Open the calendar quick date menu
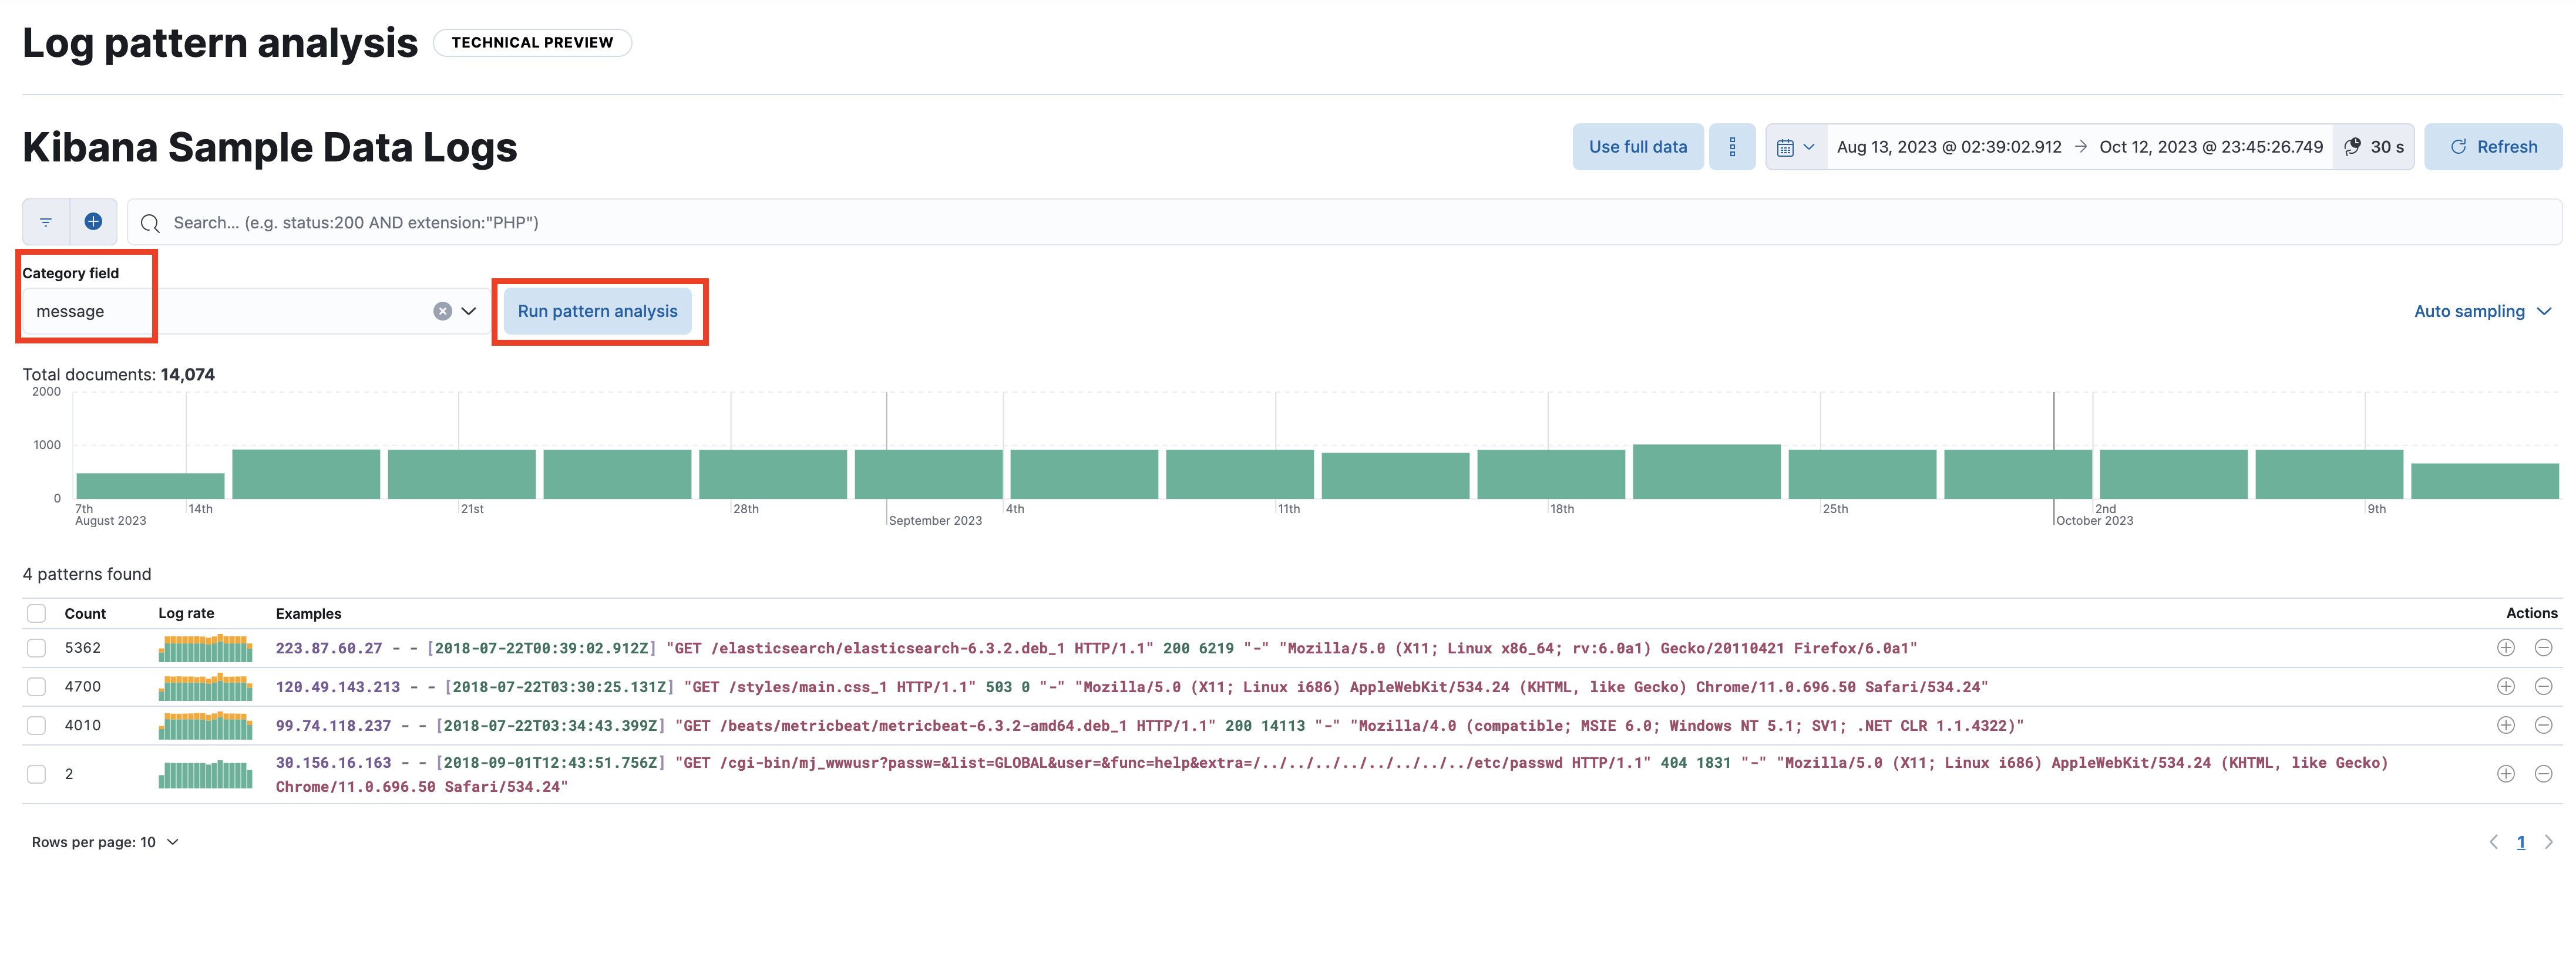Image resolution: width=2576 pixels, height=978 pixels. [1796, 147]
